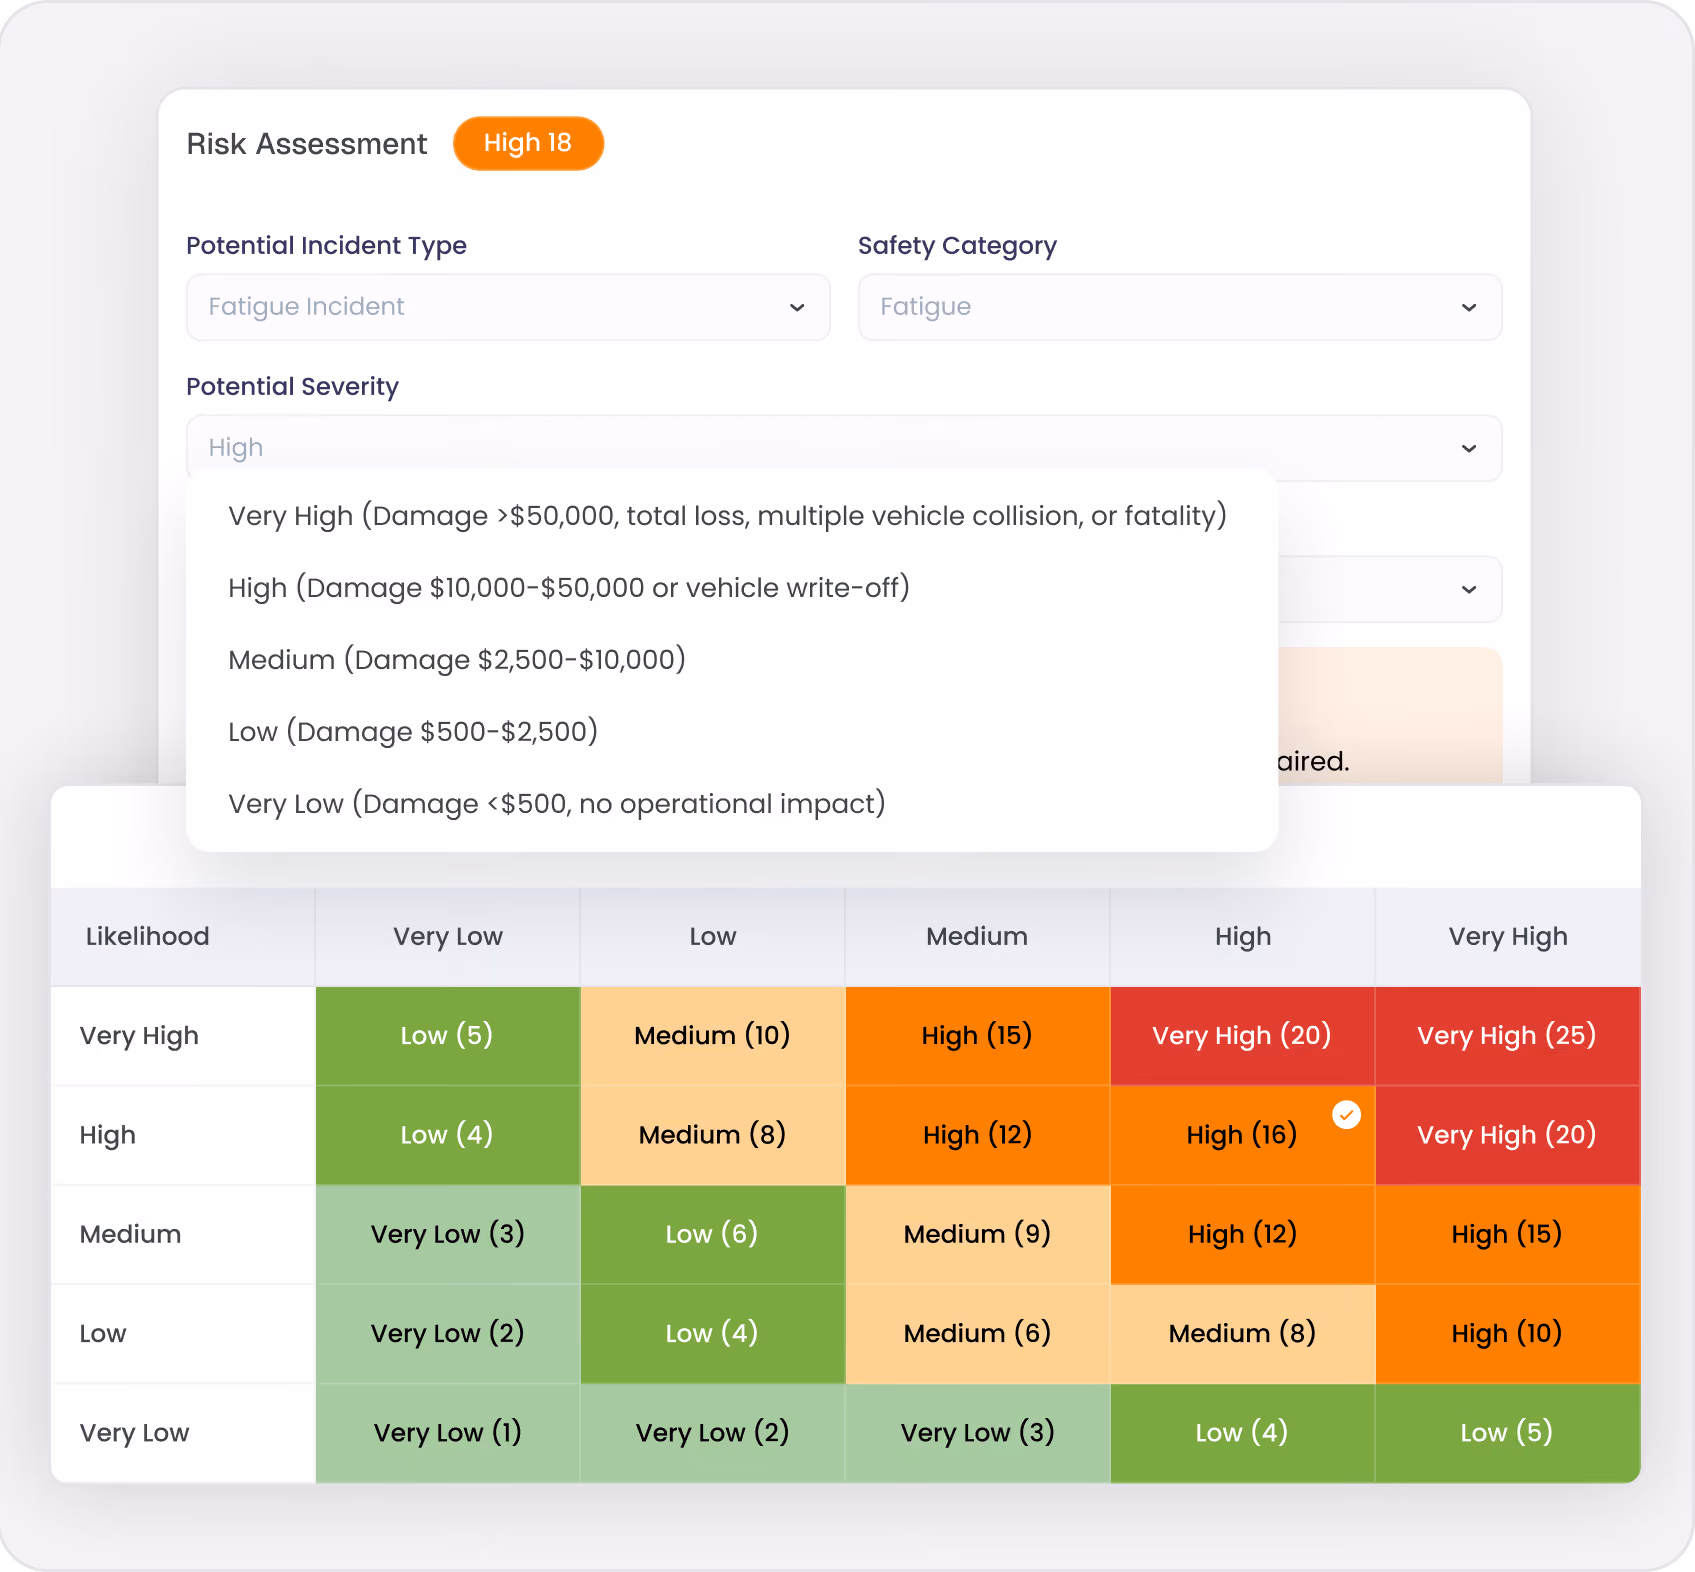Image resolution: width=1695 pixels, height=1572 pixels.
Task: Click the Low column header
Action: [712, 937]
